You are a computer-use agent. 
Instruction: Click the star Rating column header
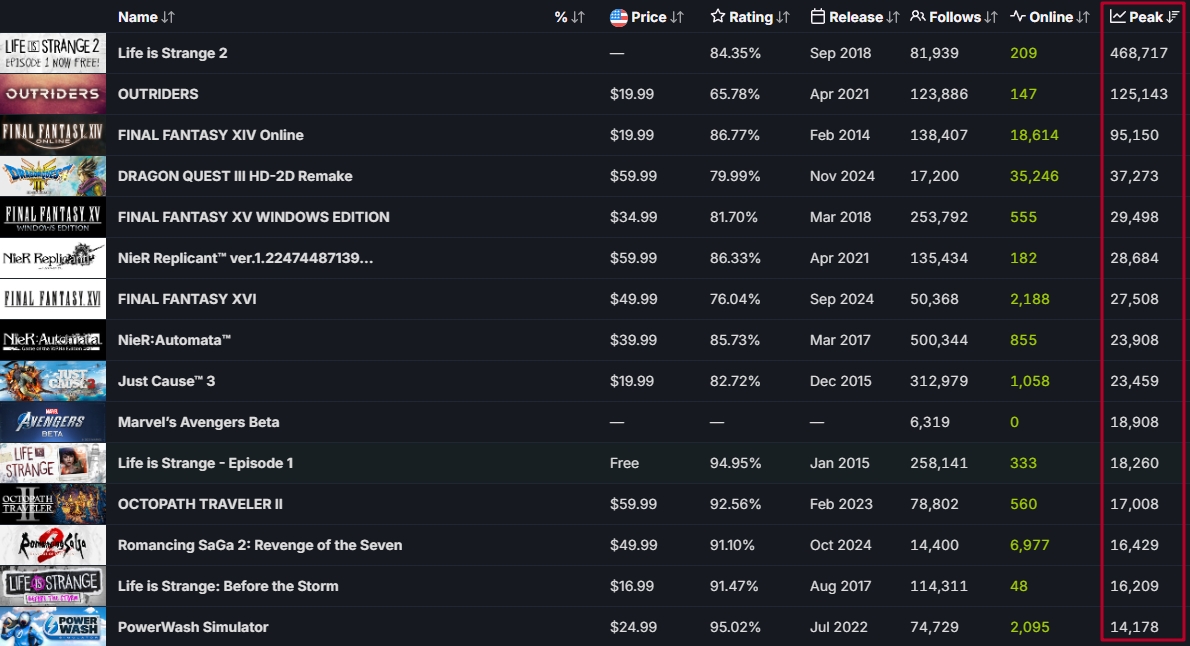click(x=750, y=17)
